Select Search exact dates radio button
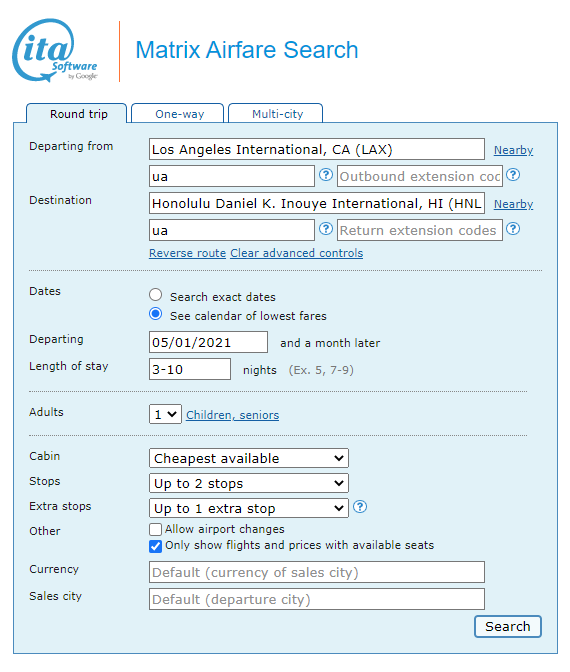The image size is (570, 672). [x=156, y=295]
